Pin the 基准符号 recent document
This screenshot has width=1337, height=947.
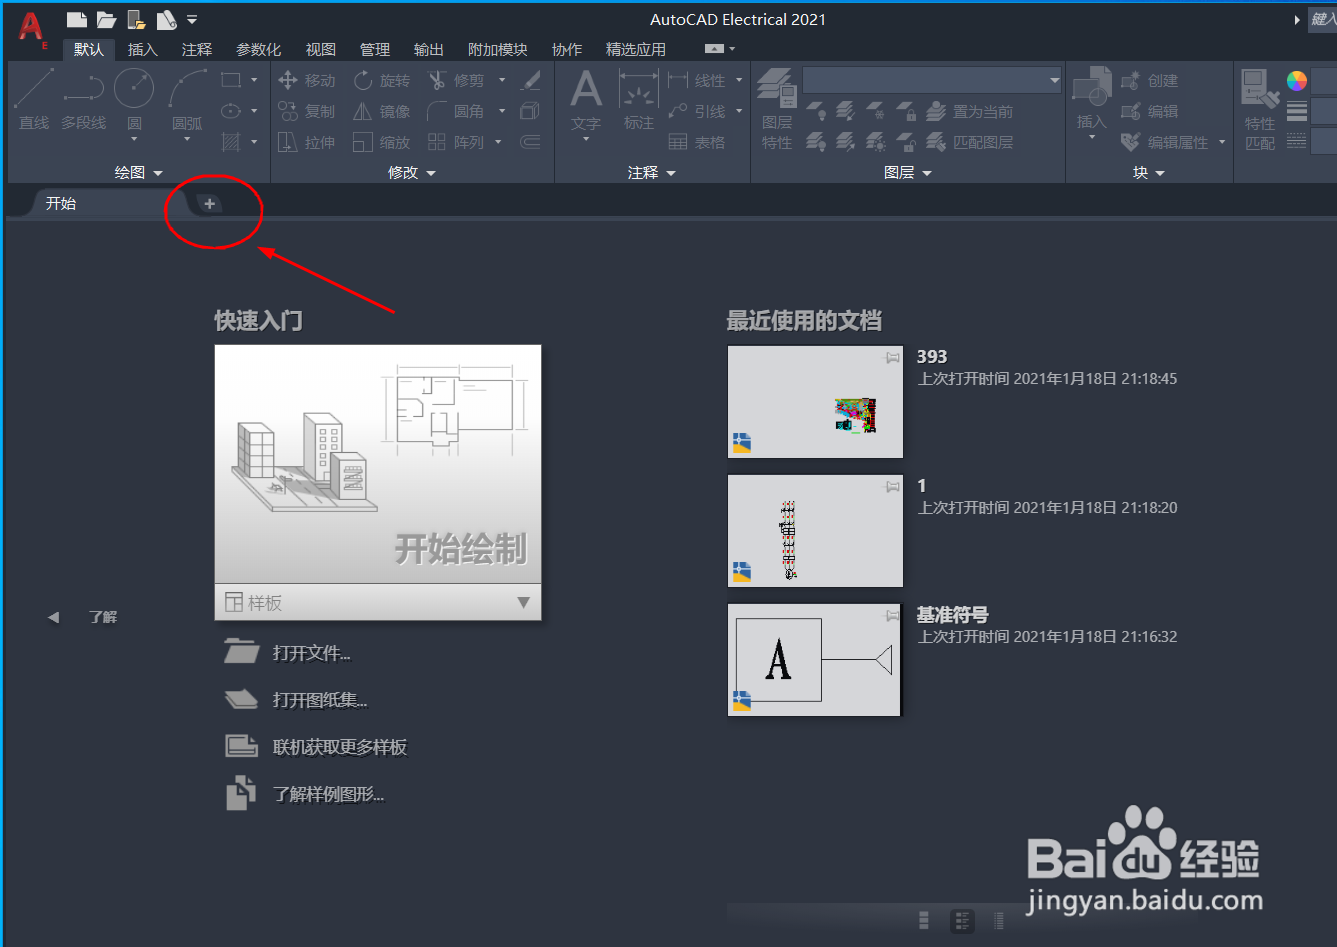click(x=892, y=615)
